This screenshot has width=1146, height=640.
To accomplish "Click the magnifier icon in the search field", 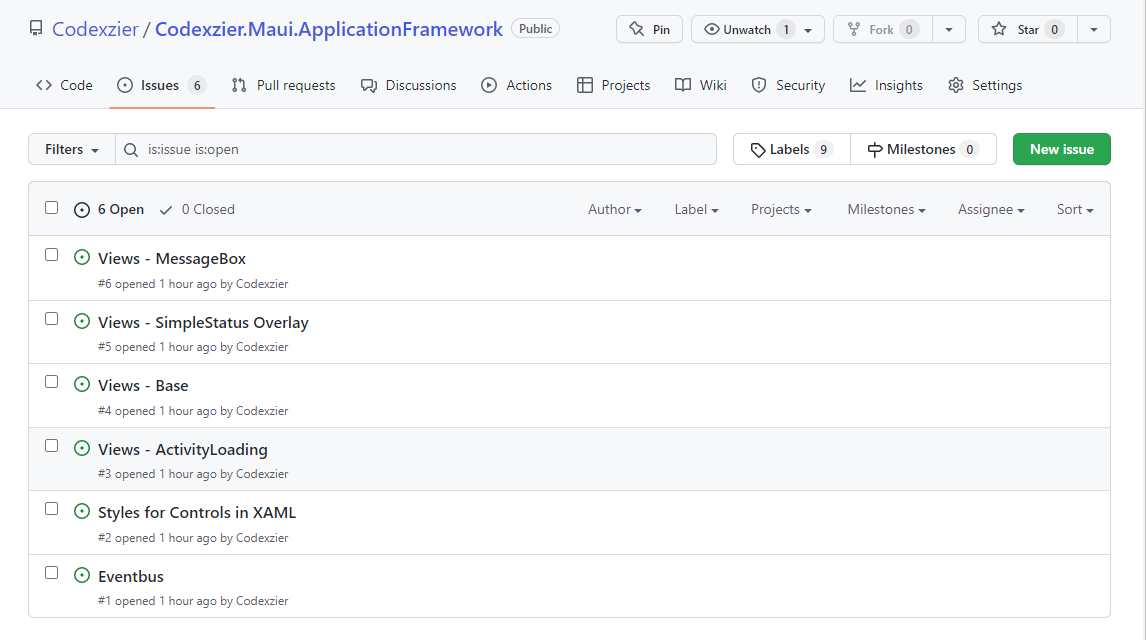I will click(131, 150).
